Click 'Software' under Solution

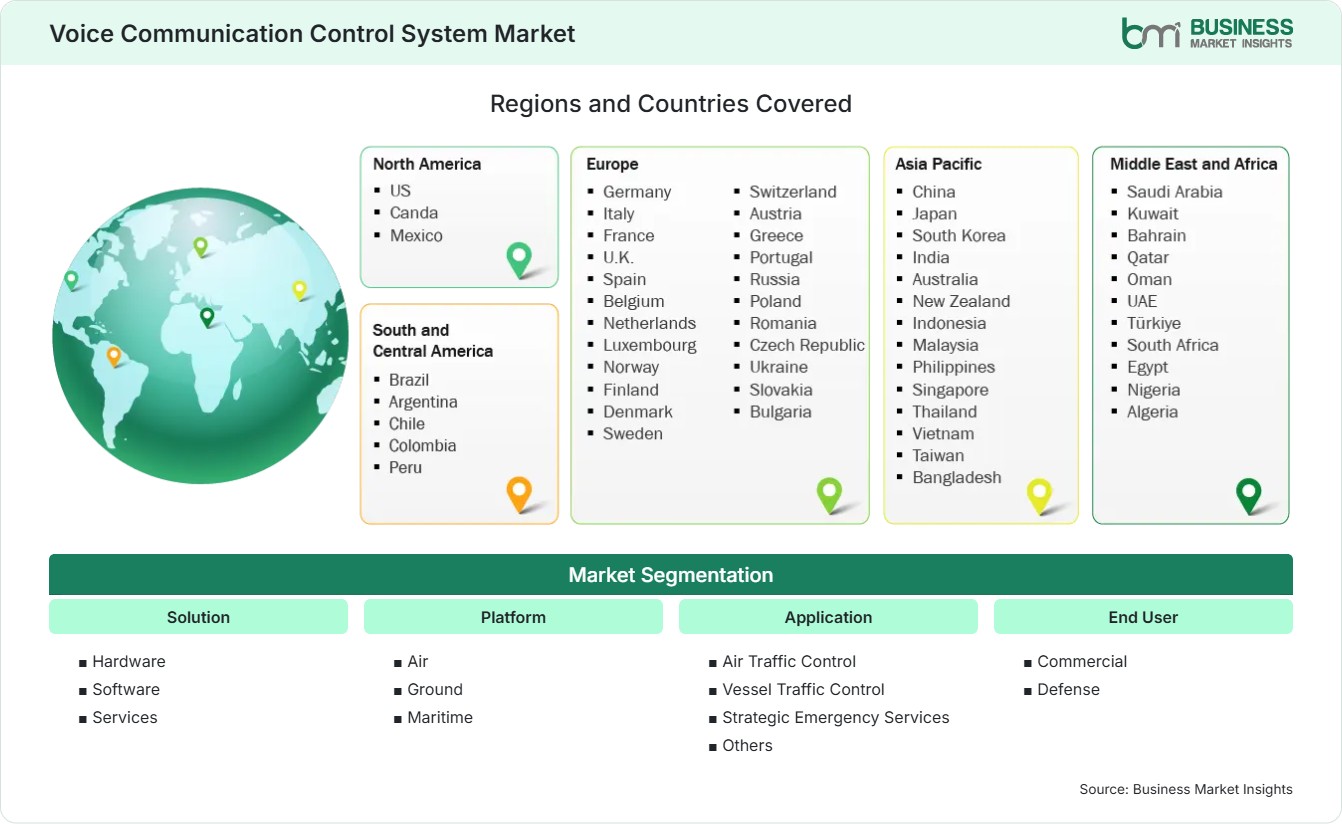click(x=126, y=690)
